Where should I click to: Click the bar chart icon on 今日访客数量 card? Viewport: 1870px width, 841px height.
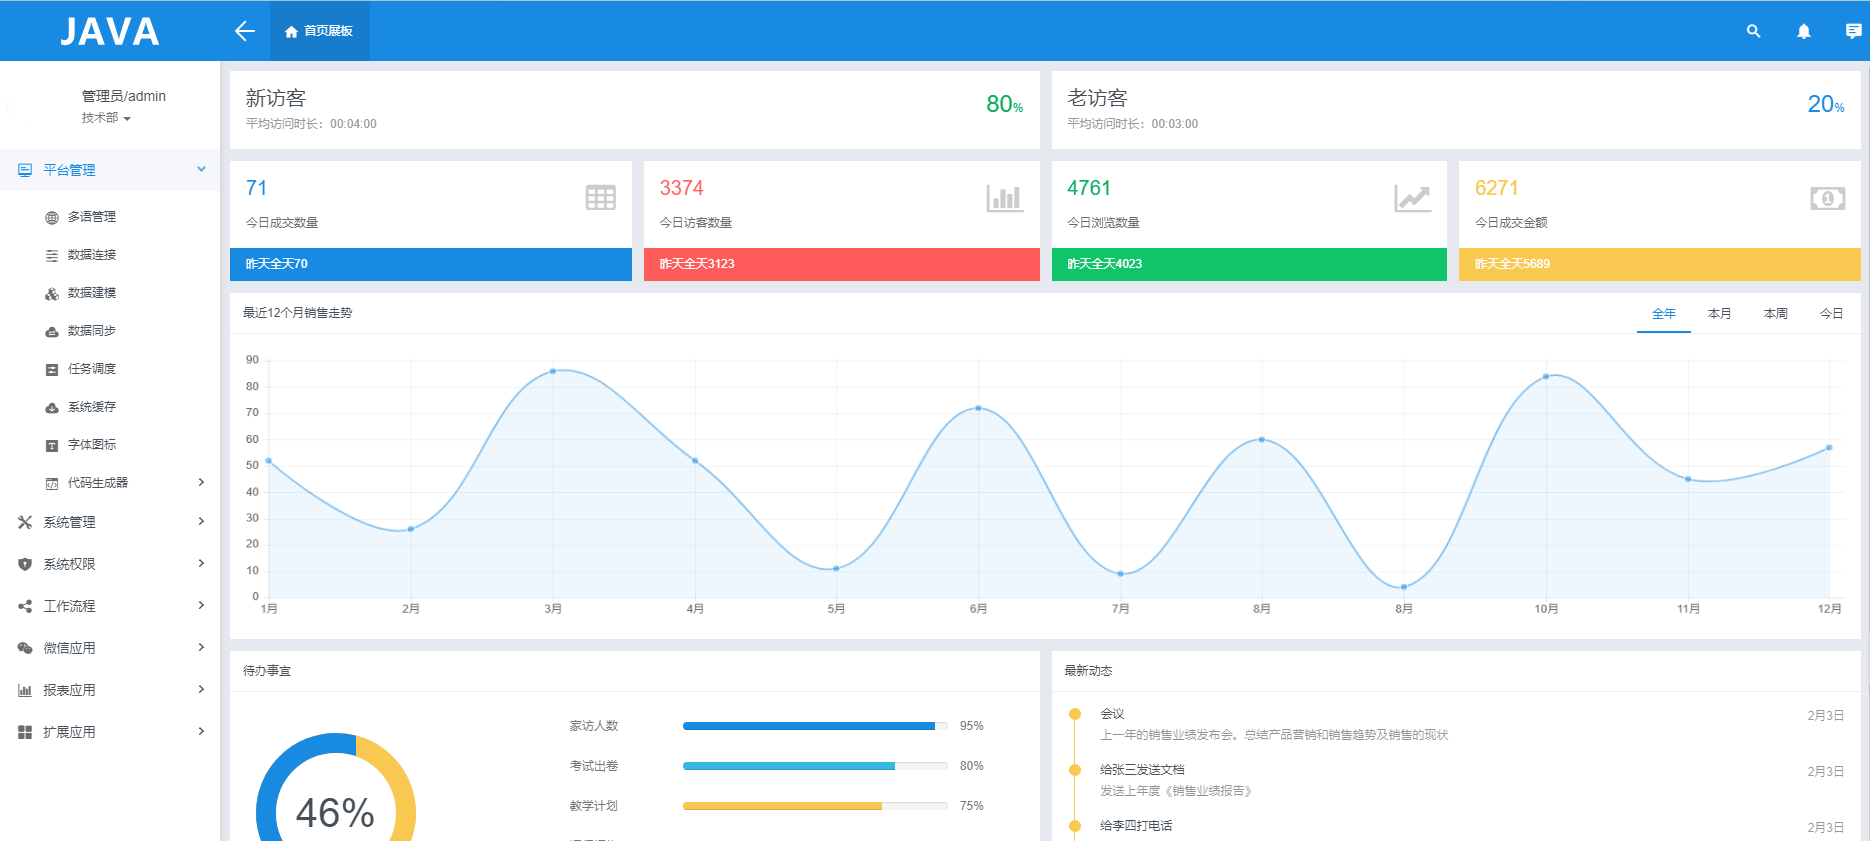(1004, 198)
